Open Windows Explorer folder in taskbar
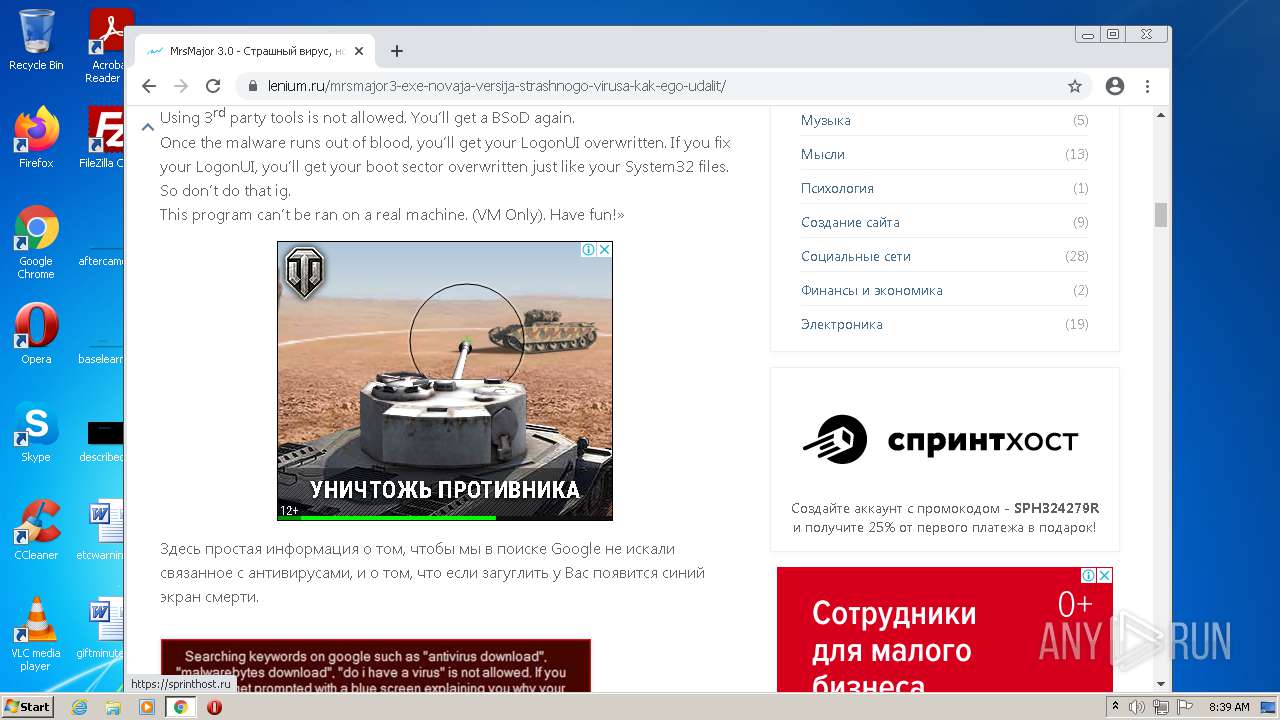The image size is (1280, 720). (113, 707)
